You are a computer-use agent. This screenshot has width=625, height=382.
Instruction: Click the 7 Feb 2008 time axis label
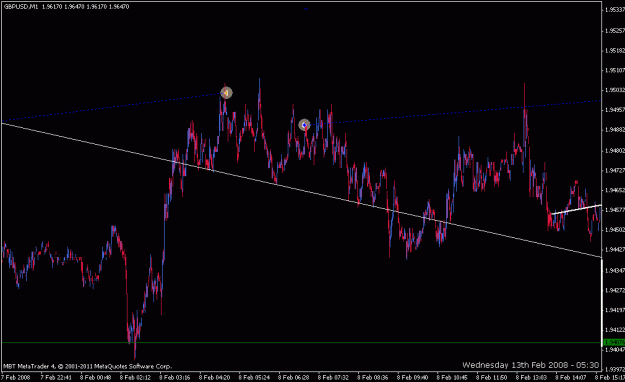point(16,377)
